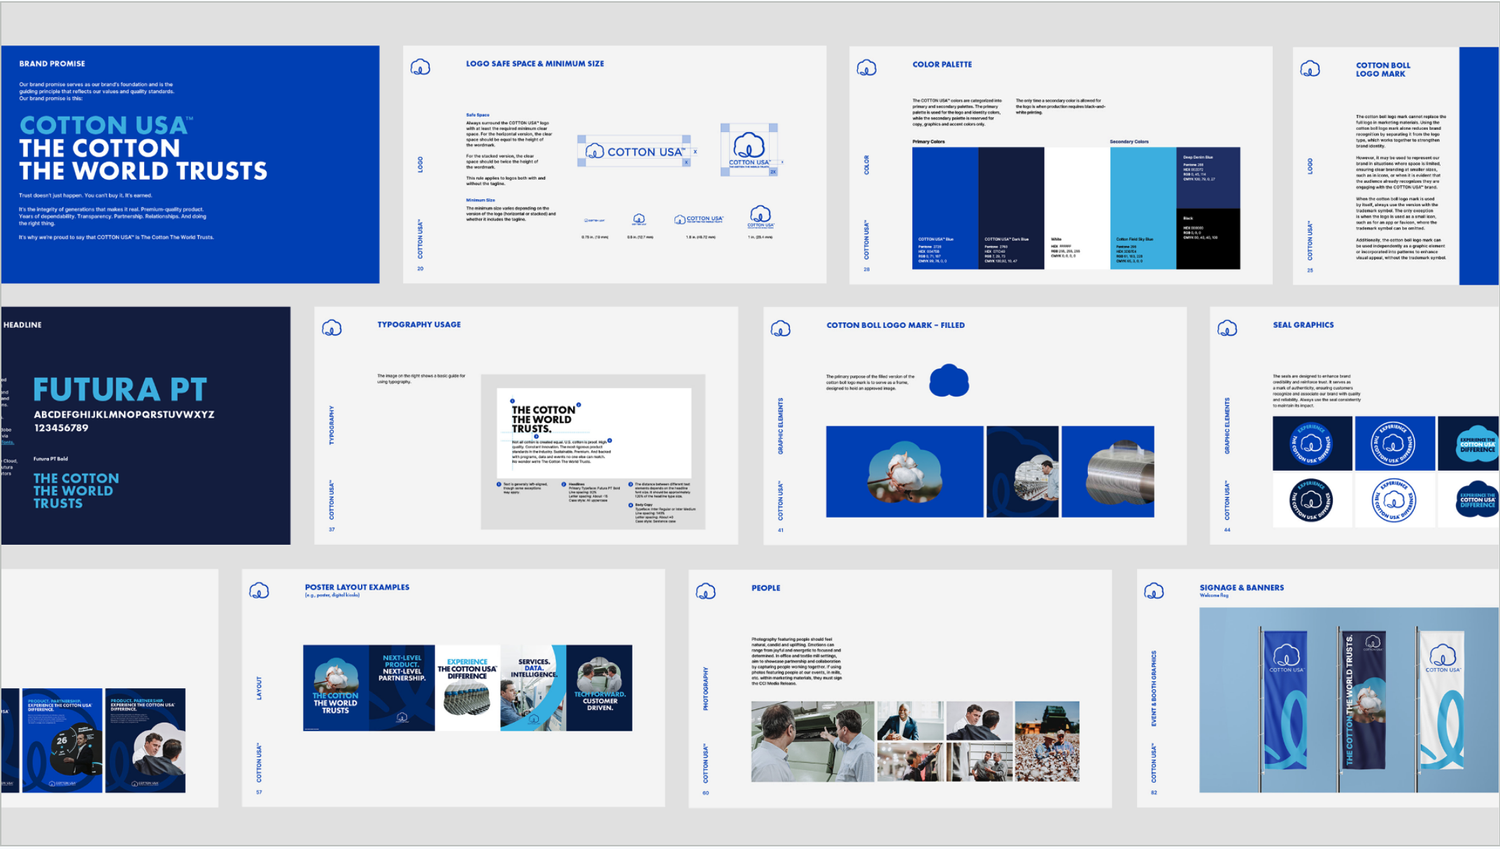Click the cotton boll icon beside Logo Mark – Filled title
The width and height of the screenshot is (1500, 849).
coord(780,328)
